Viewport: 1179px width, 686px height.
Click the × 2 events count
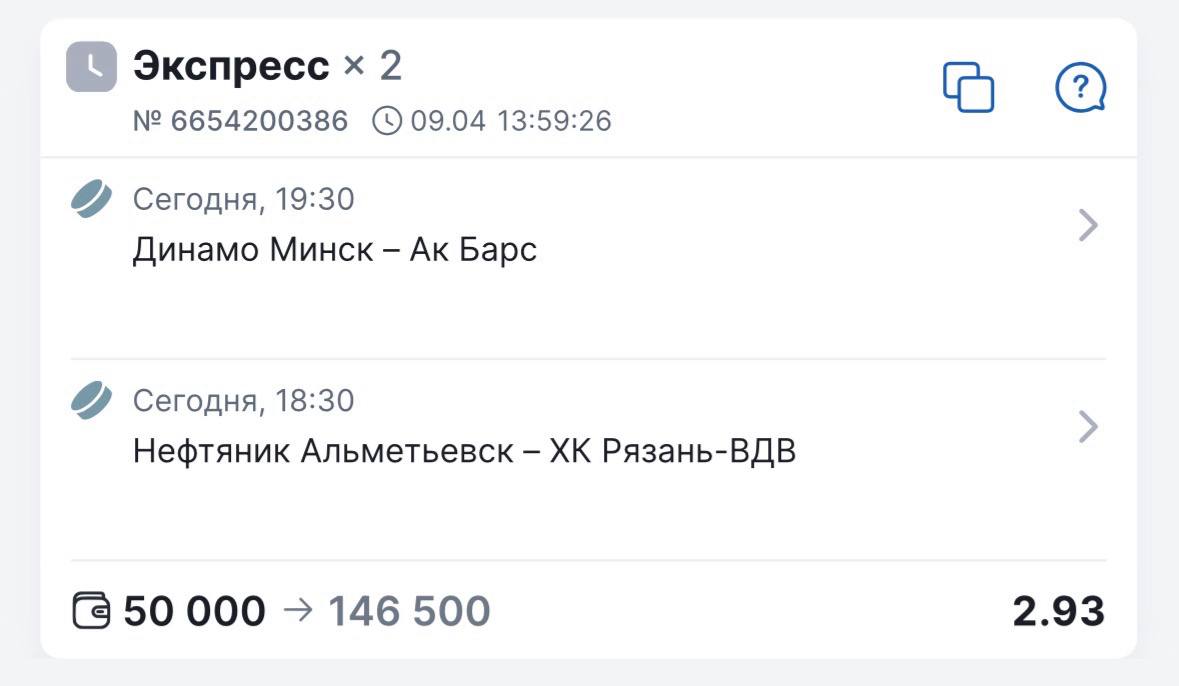coord(372,67)
